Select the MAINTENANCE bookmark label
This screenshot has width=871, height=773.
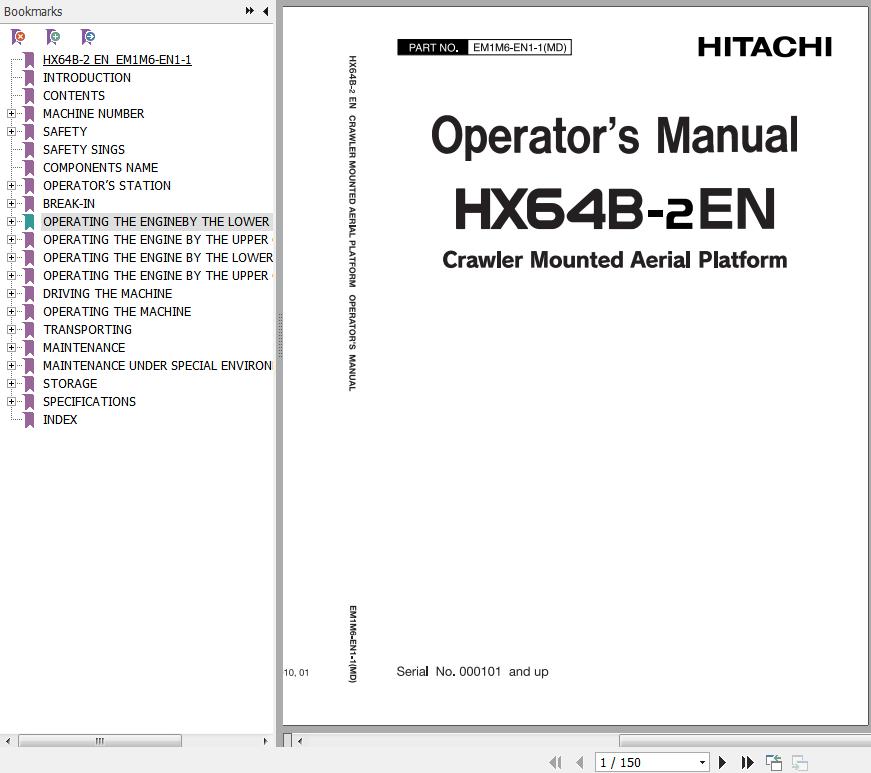(84, 348)
